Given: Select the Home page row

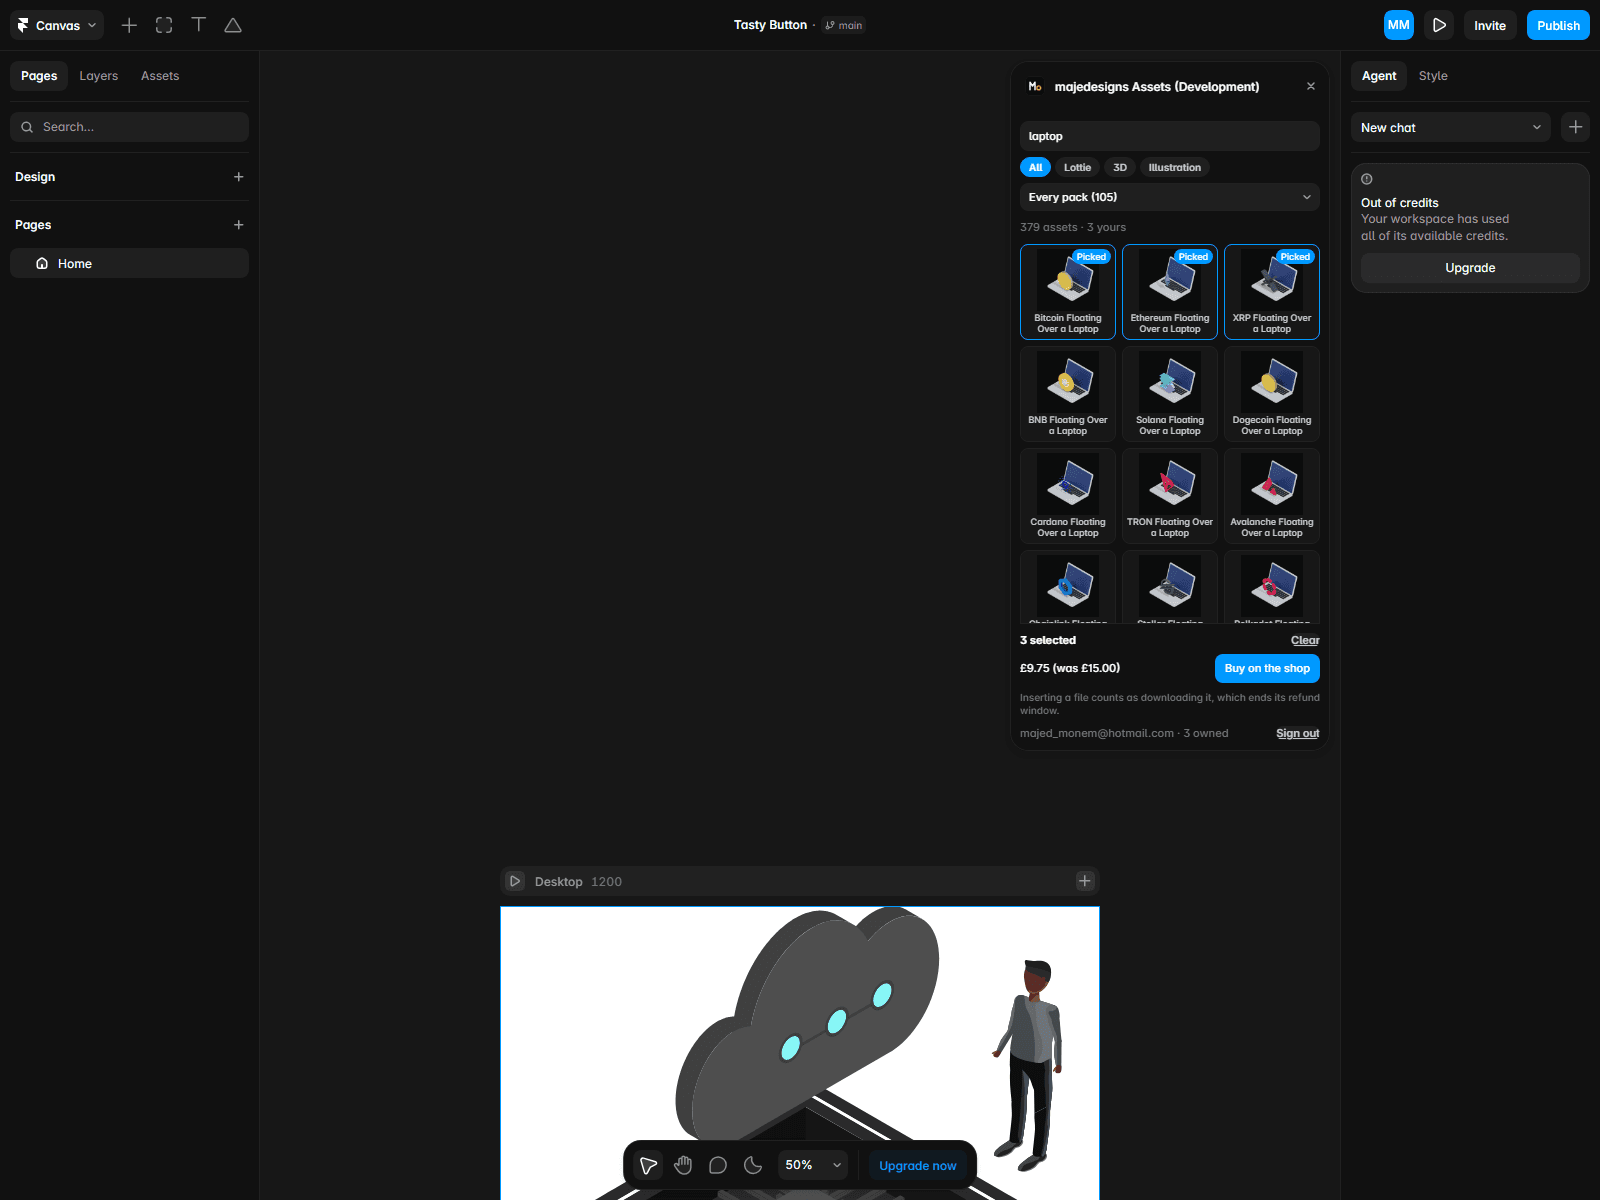Looking at the screenshot, I should point(129,264).
